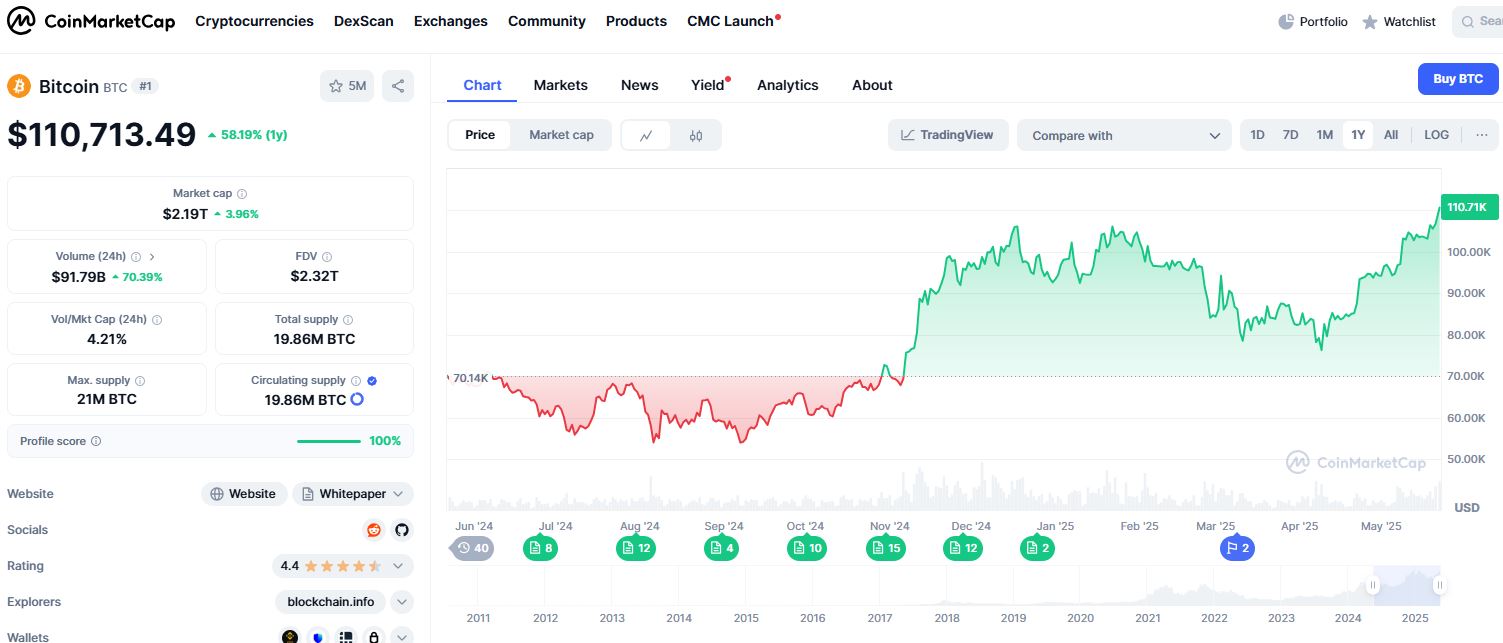Click the right handle of range selector
Viewport: 1503px width, 643px height.
click(x=1440, y=586)
